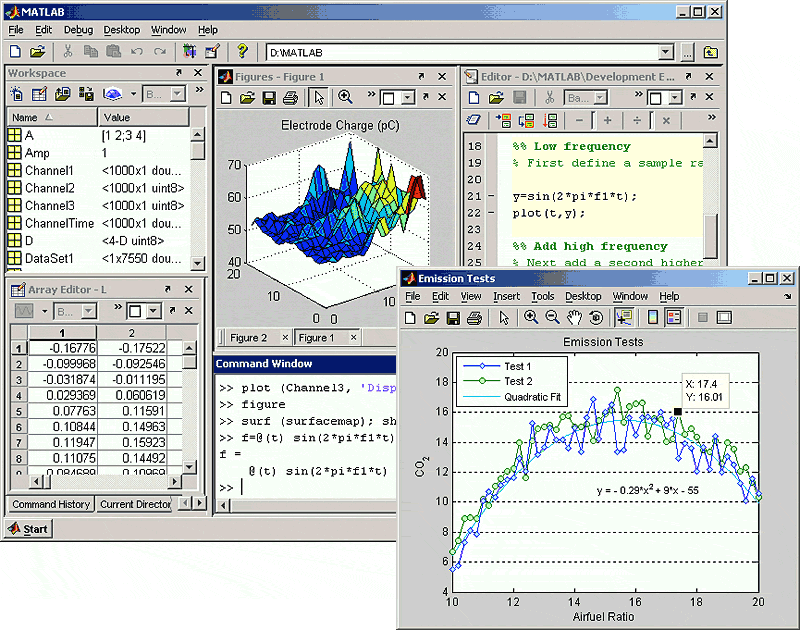The image size is (800, 630).
Task: Open a new M-file in the Editor
Action: pos(473,96)
